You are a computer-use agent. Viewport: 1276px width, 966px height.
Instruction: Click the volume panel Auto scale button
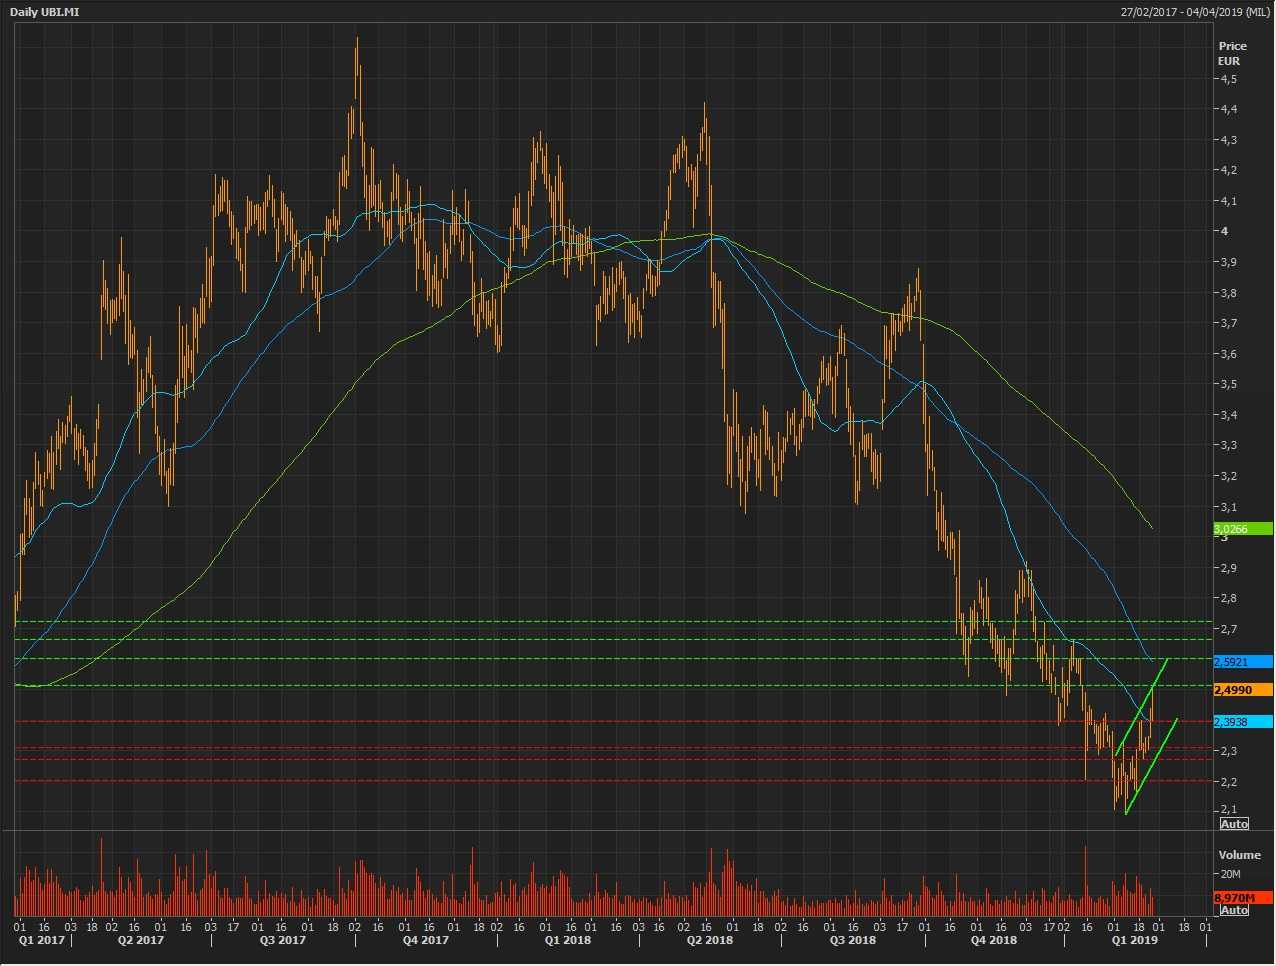click(1234, 910)
